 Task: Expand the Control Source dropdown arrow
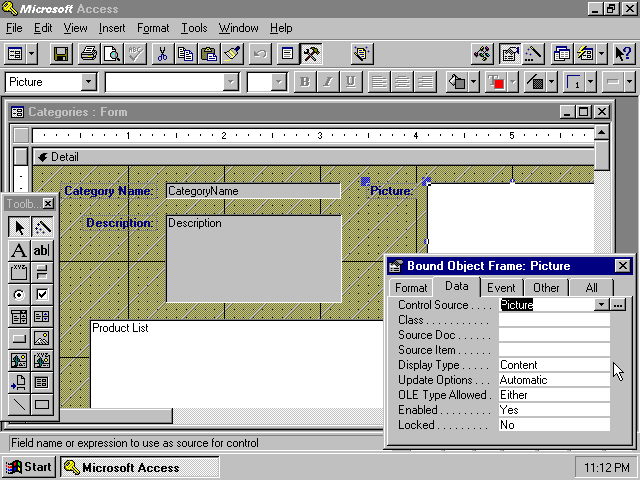click(x=601, y=305)
